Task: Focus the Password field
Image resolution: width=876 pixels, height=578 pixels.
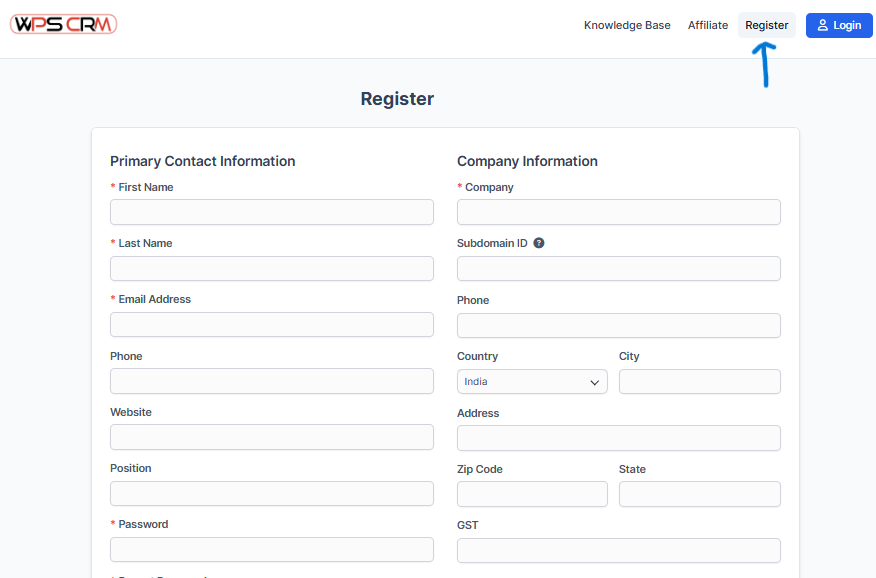Action: pyautogui.click(x=272, y=549)
